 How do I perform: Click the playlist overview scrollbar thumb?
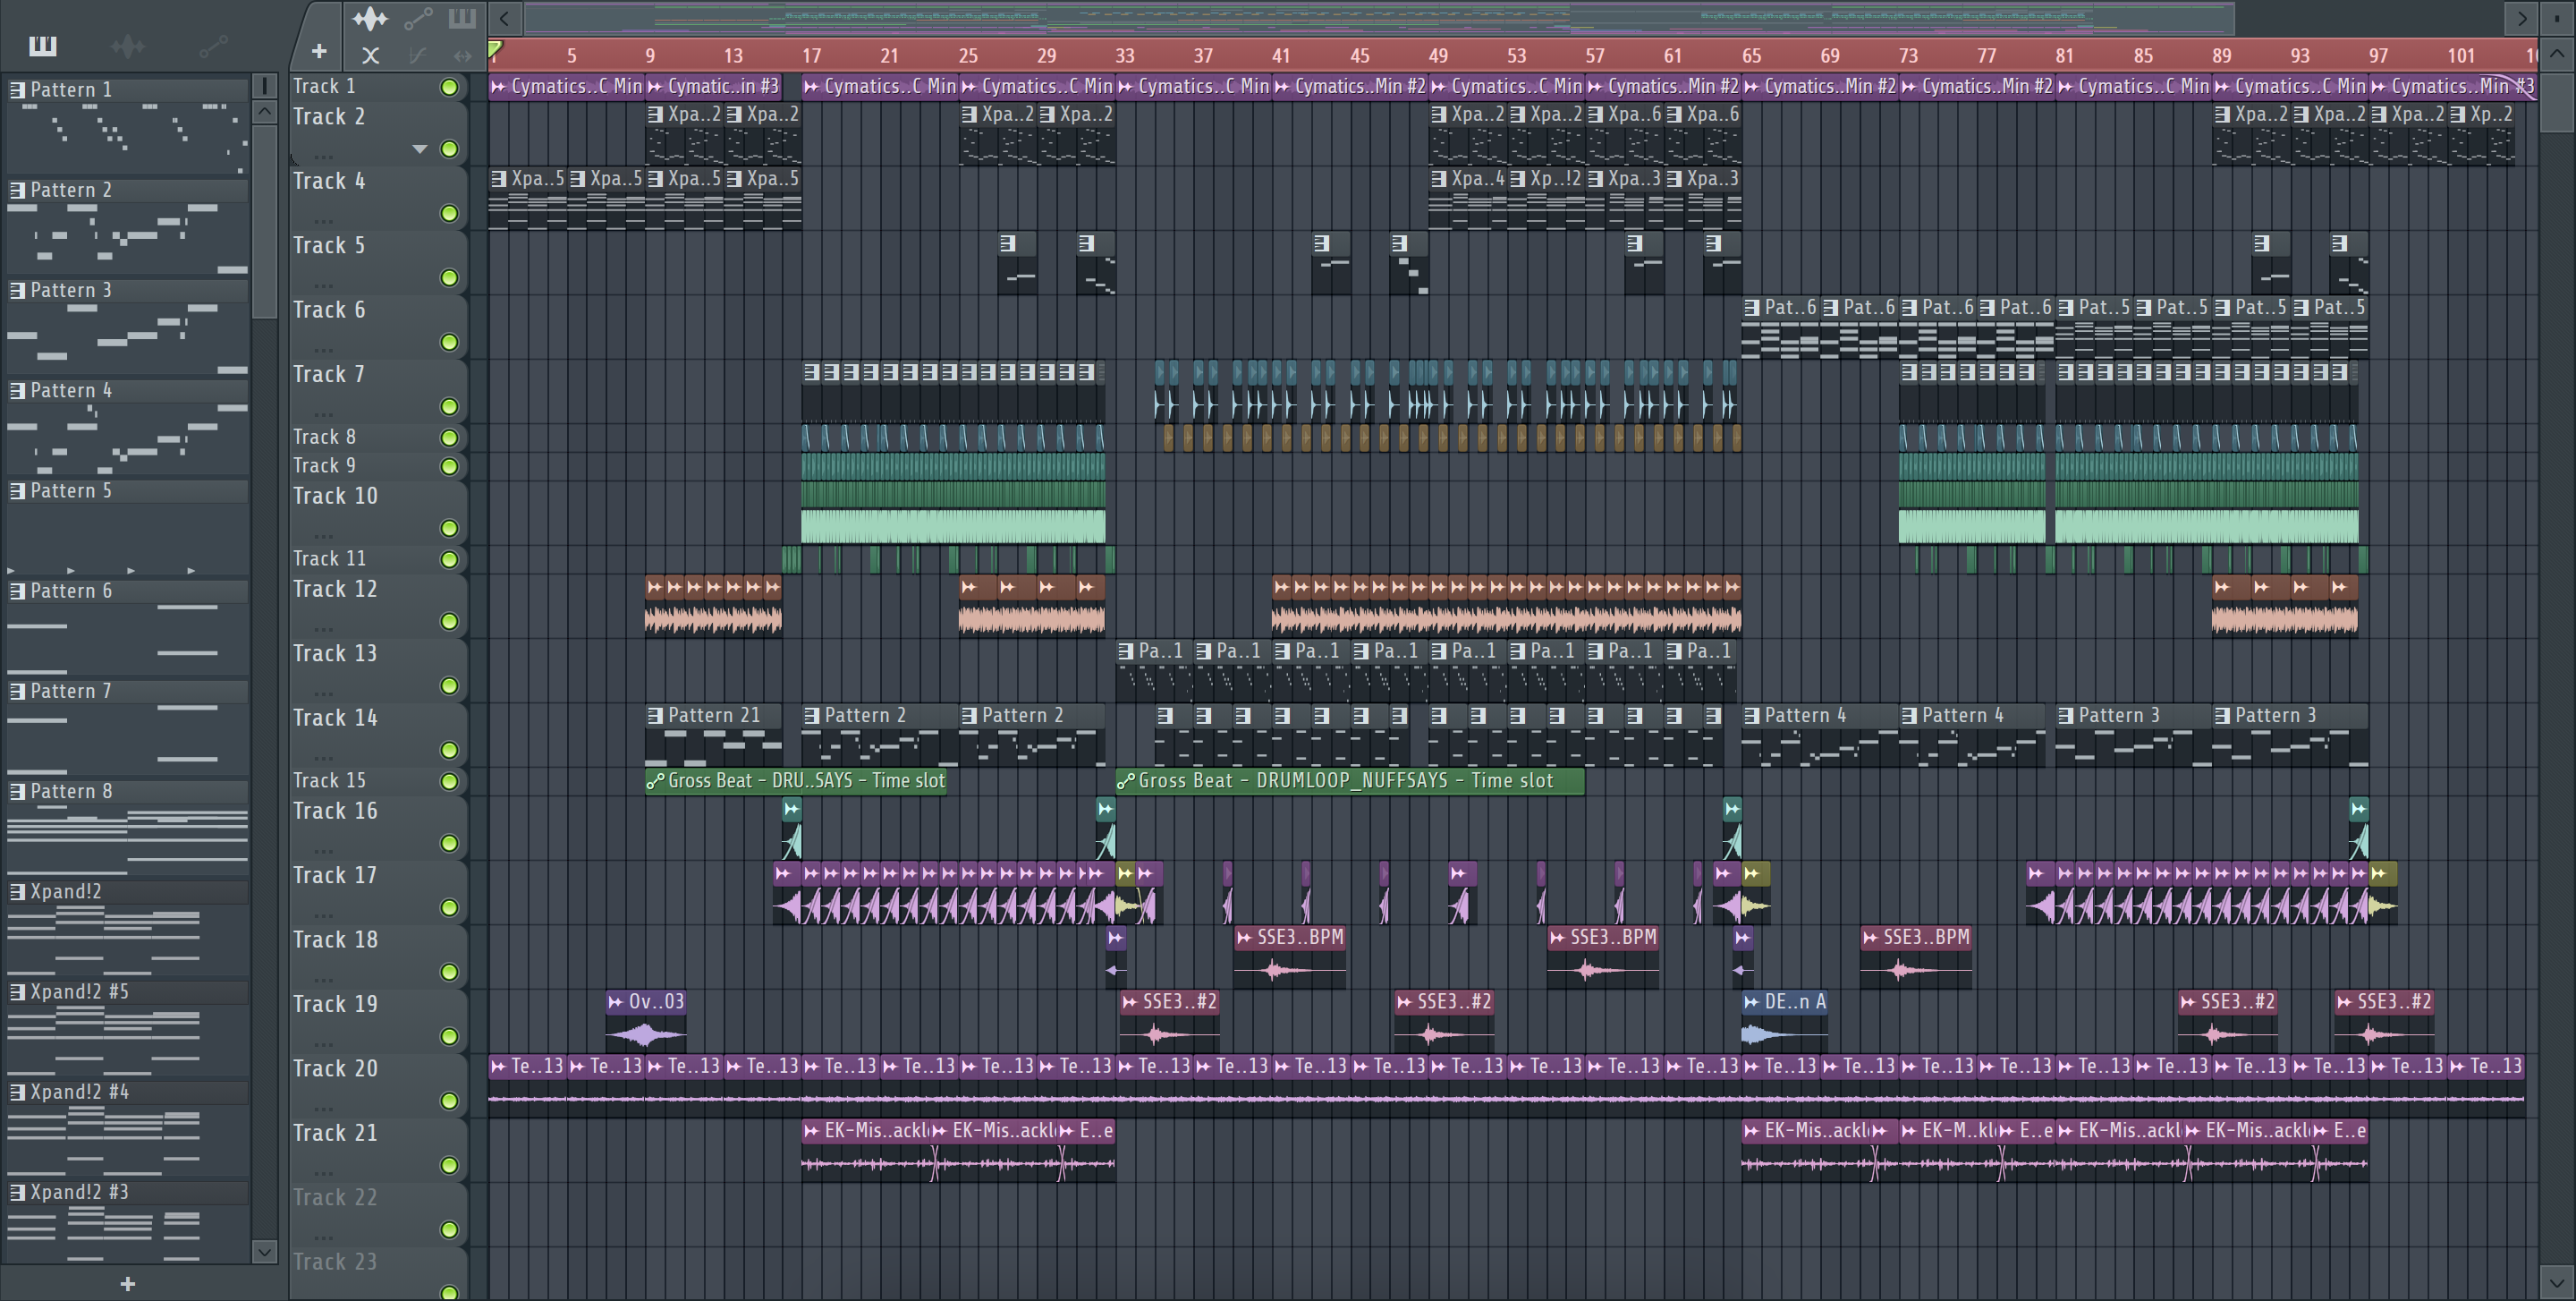[1380, 18]
